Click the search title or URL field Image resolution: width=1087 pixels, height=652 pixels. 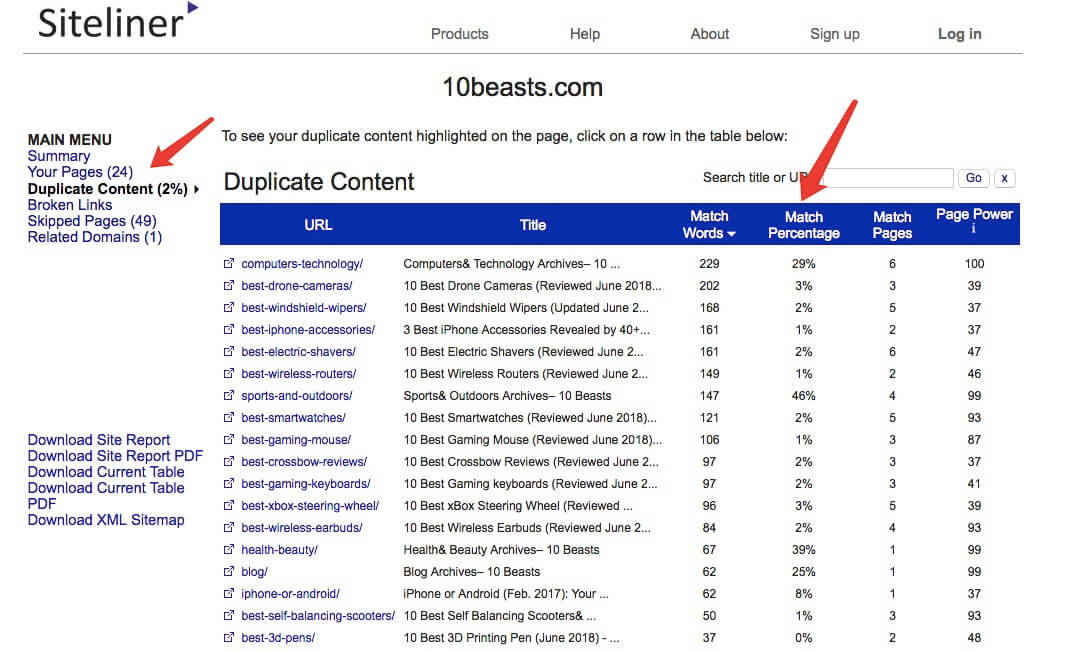click(x=886, y=178)
